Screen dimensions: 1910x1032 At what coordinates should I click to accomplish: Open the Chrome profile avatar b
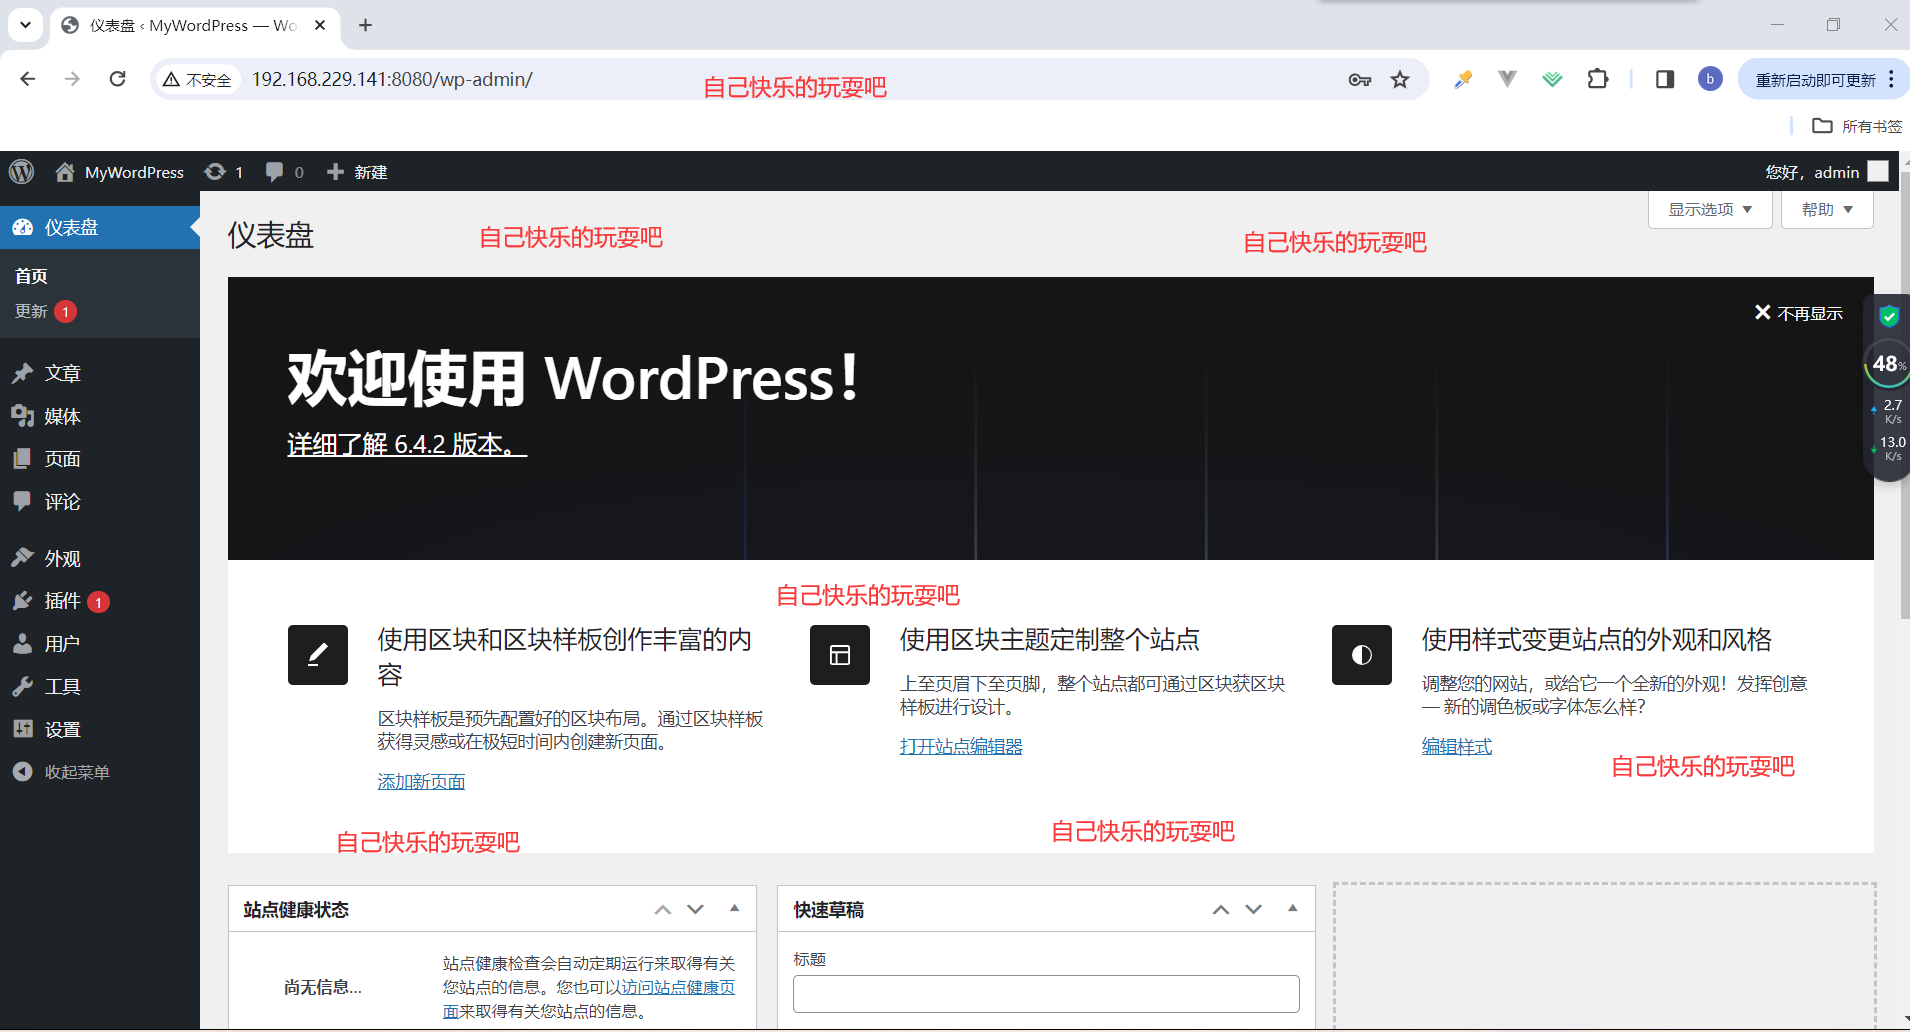click(1710, 79)
